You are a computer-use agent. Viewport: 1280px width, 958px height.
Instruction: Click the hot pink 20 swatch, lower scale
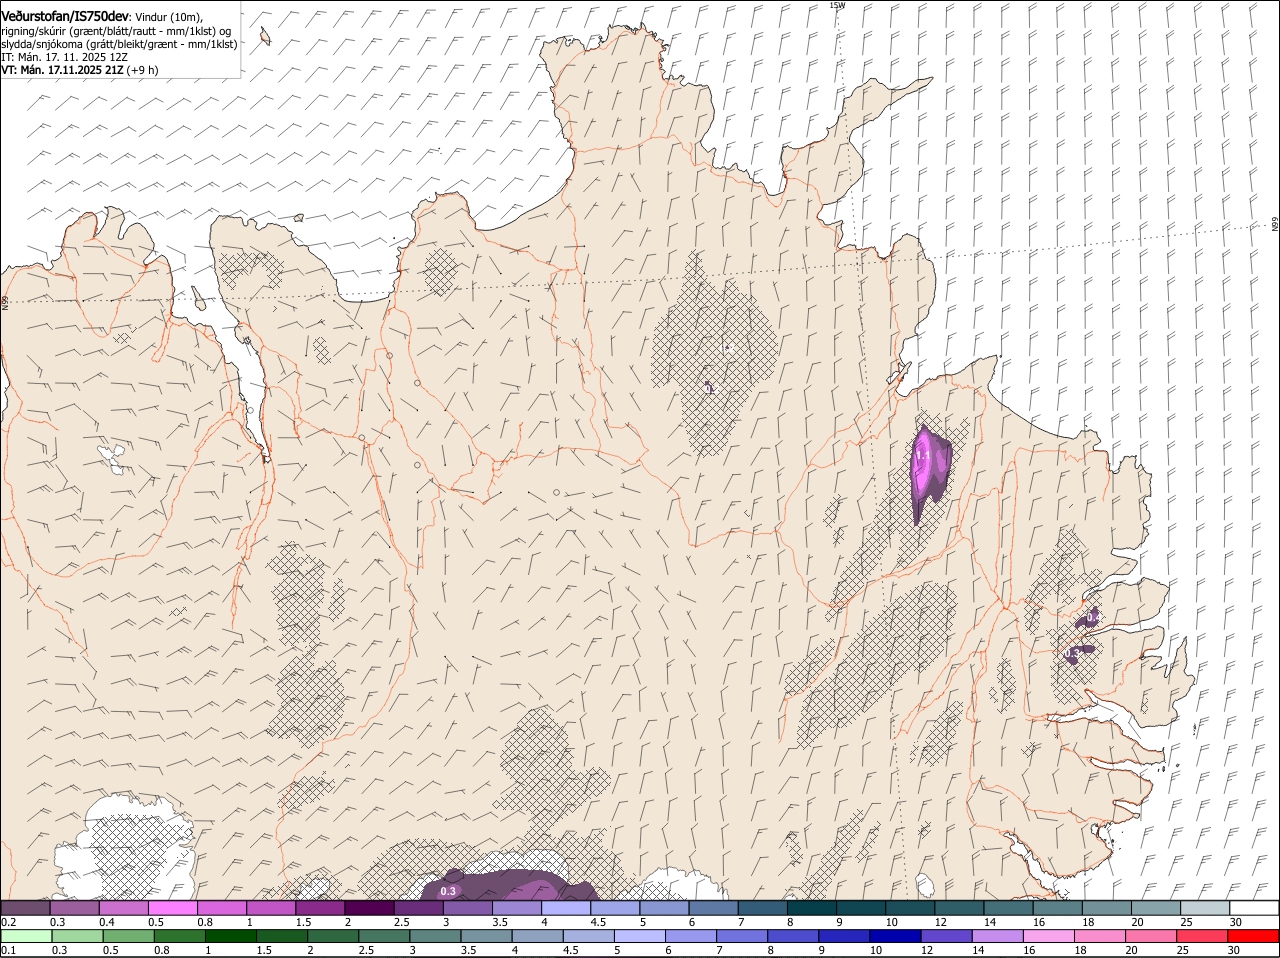pos(1152,936)
